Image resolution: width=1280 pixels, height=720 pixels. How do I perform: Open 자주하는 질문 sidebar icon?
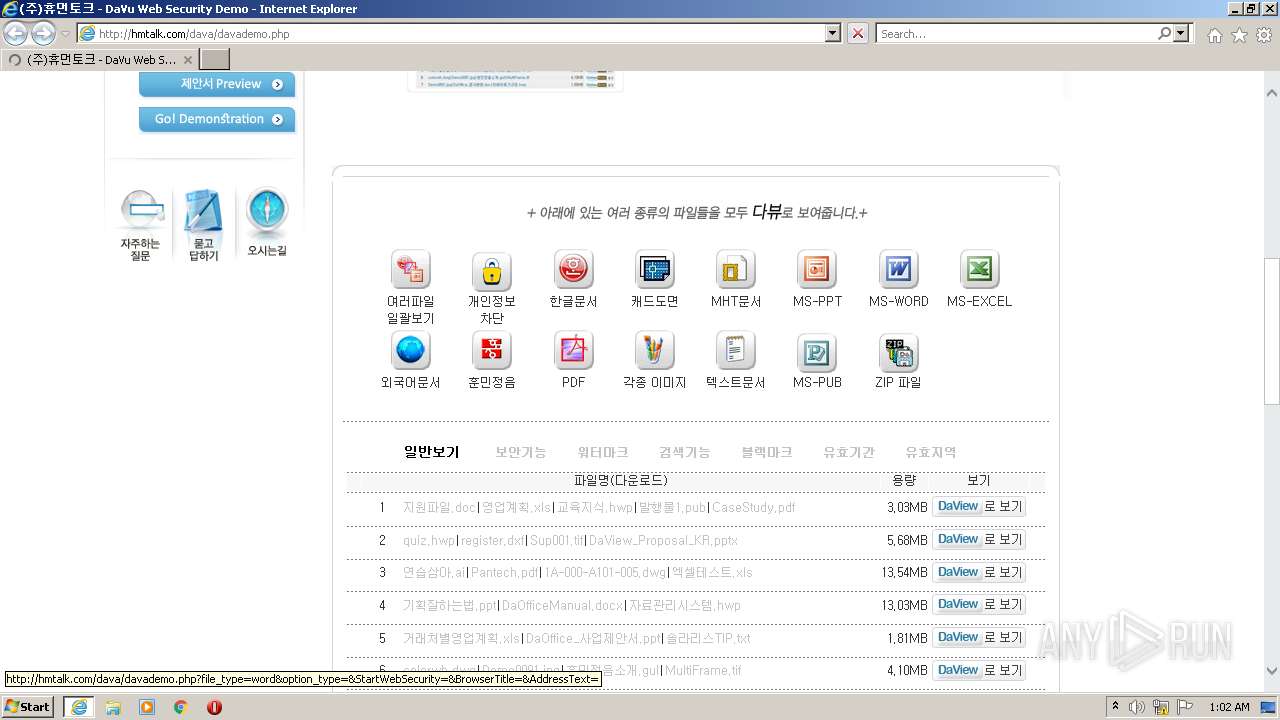[x=141, y=225]
